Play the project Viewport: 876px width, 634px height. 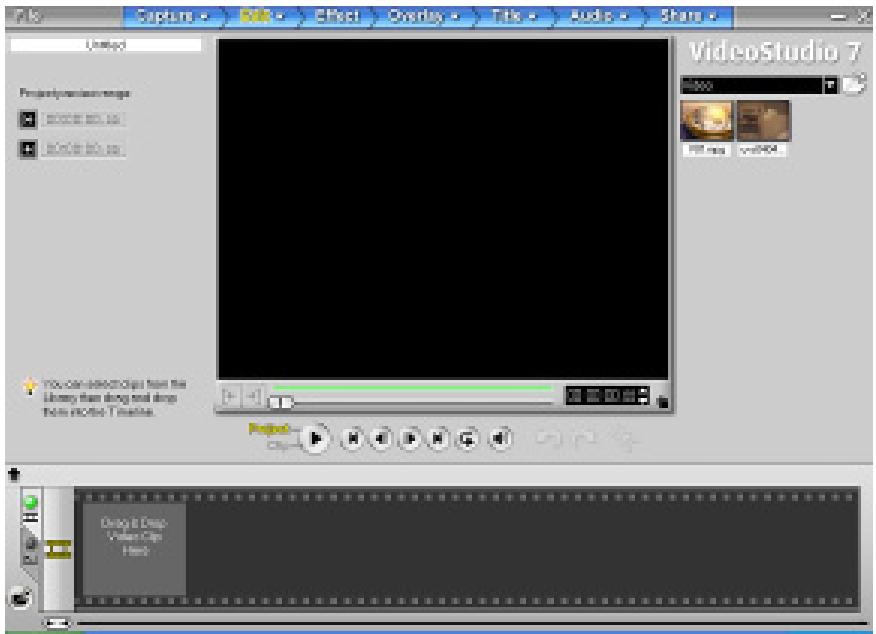click(316, 438)
